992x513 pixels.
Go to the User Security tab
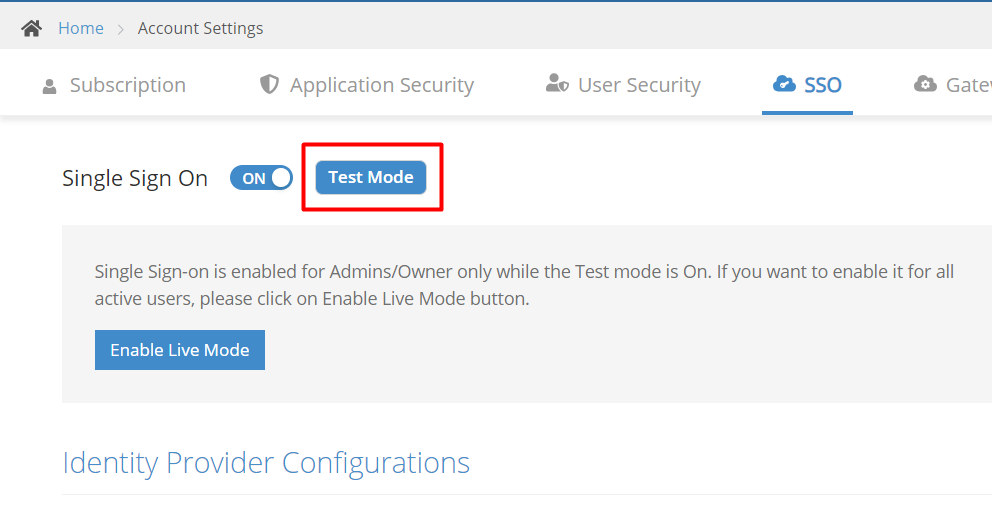point(639,85)
